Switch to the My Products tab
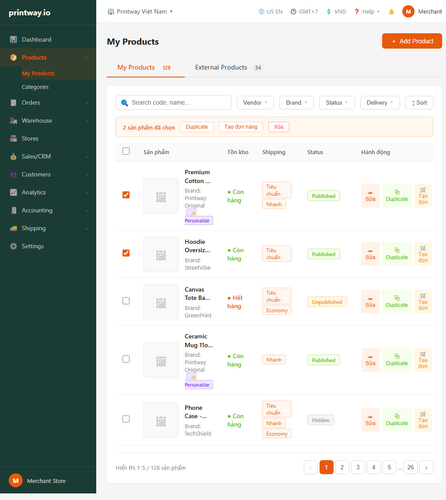This screenshot has width=446, height=500. click(x=146, y=68)
